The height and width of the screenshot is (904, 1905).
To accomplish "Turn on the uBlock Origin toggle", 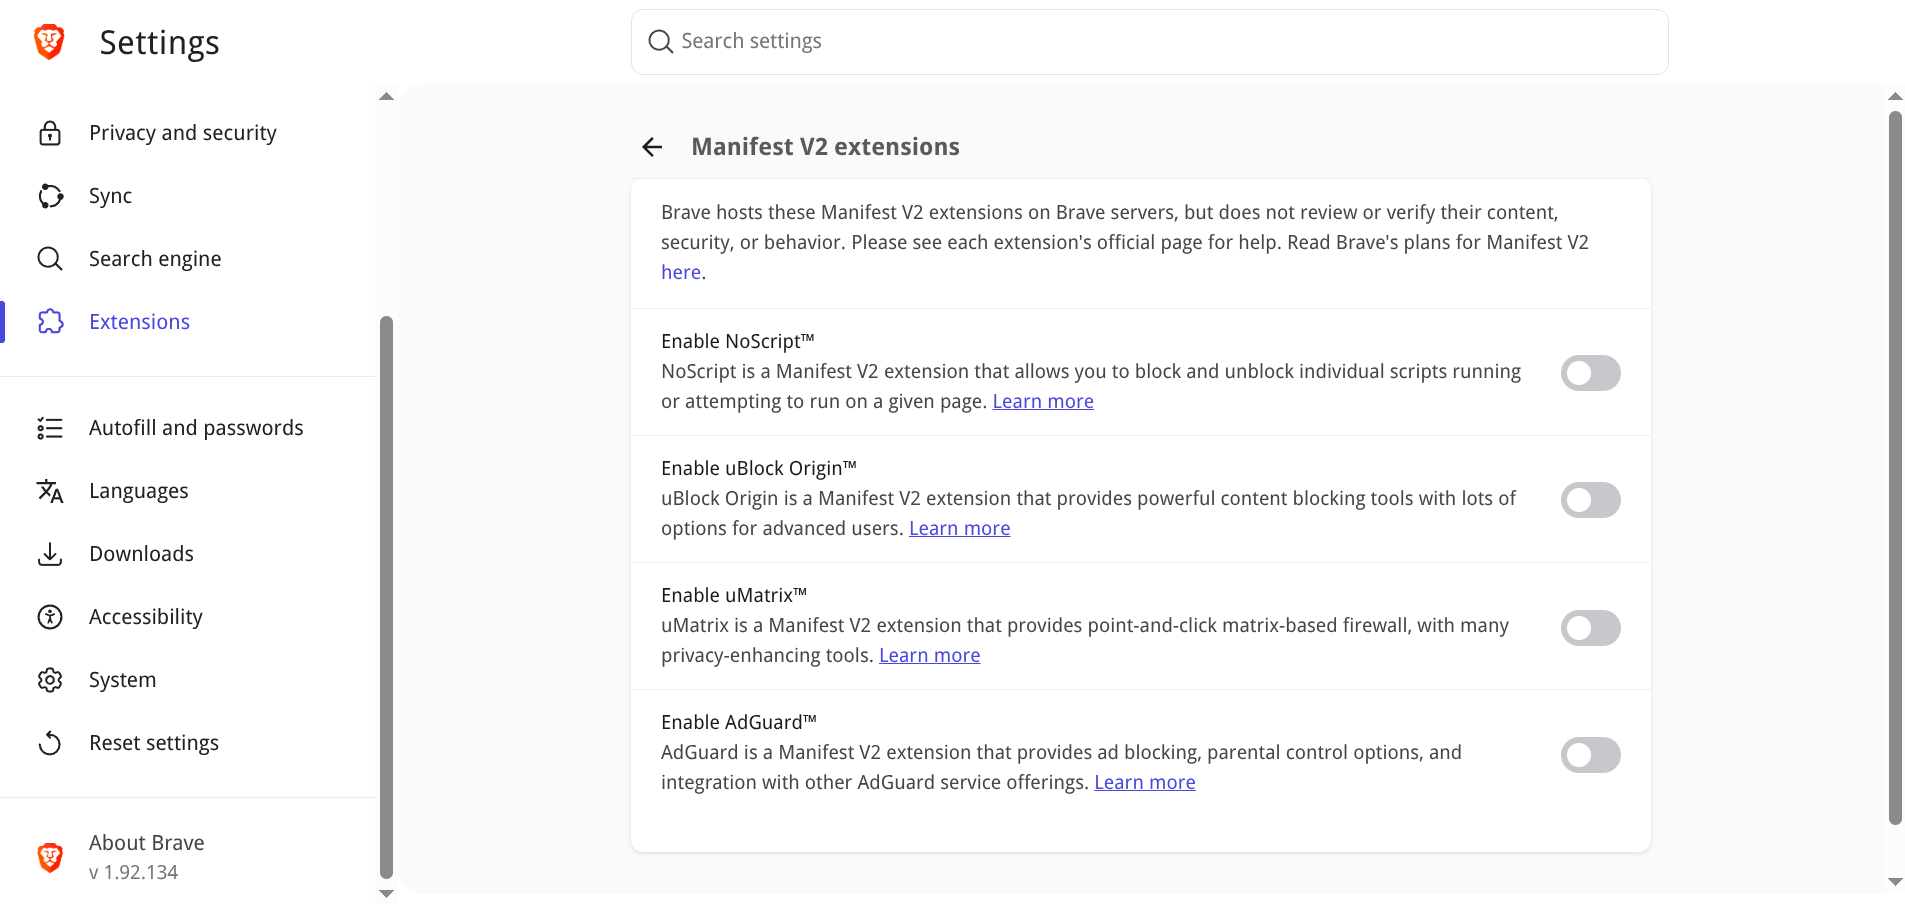I will tap(1590, 500).
